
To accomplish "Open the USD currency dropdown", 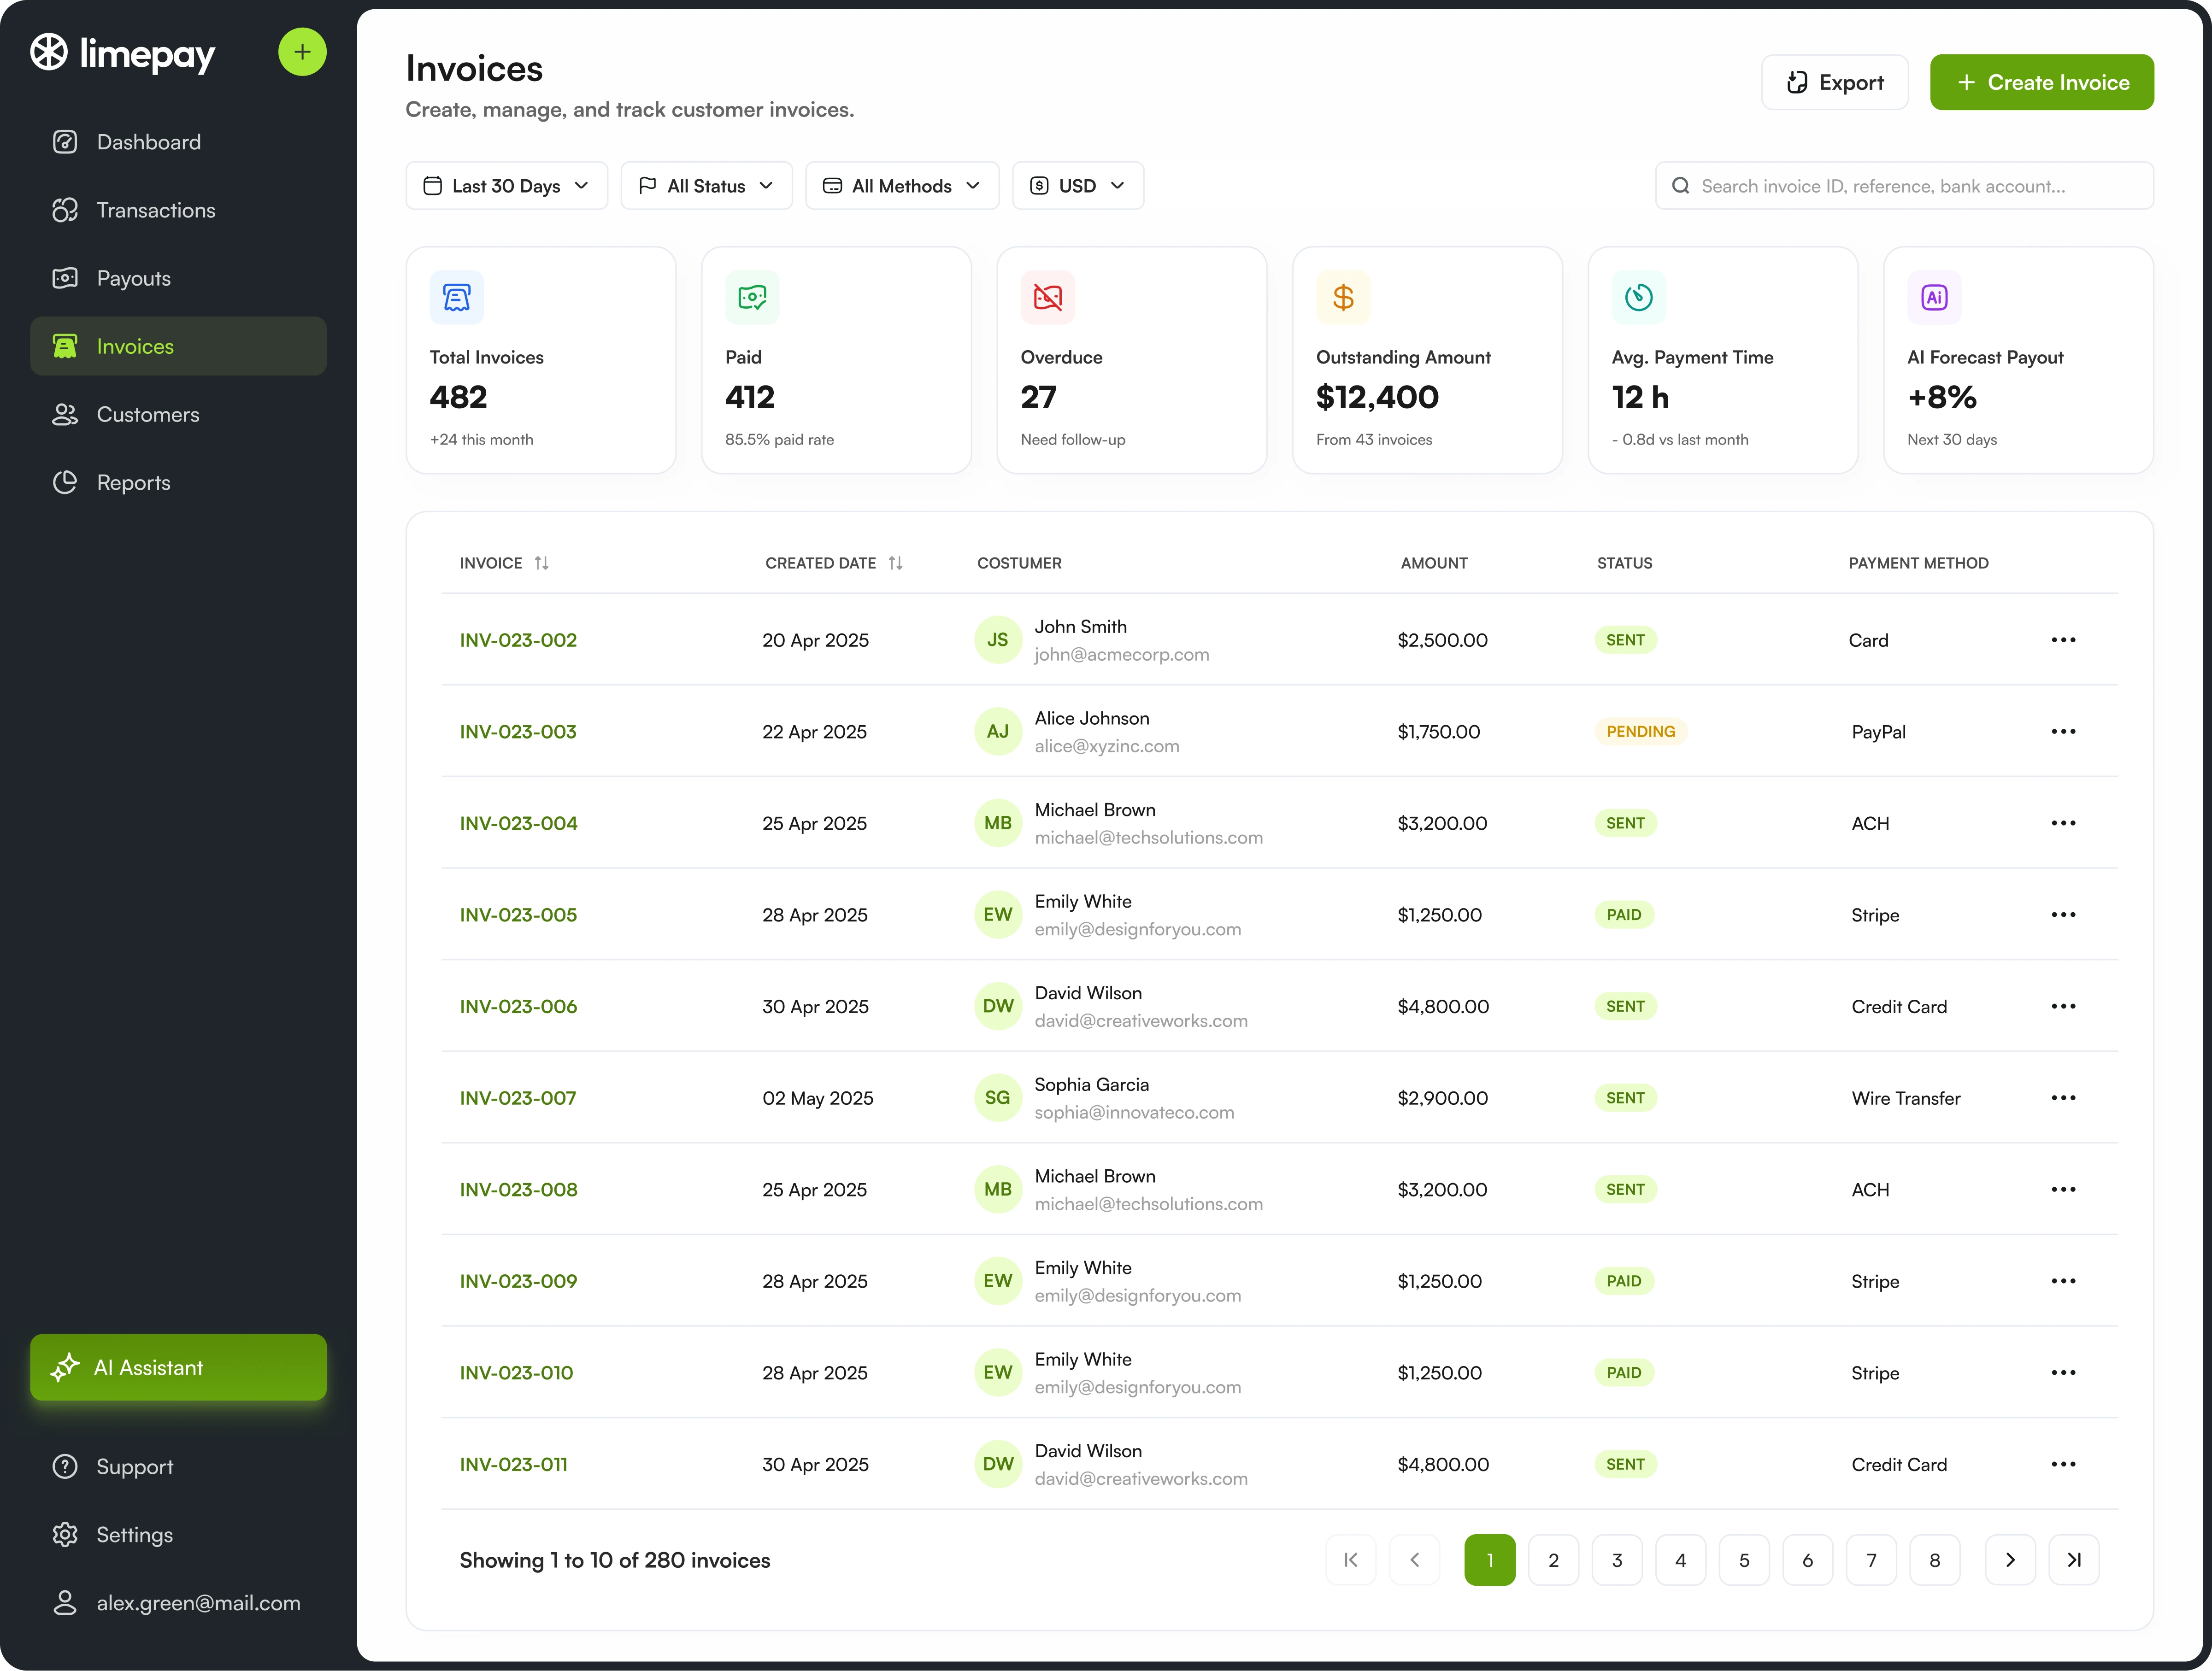I will coord(1078,186).
